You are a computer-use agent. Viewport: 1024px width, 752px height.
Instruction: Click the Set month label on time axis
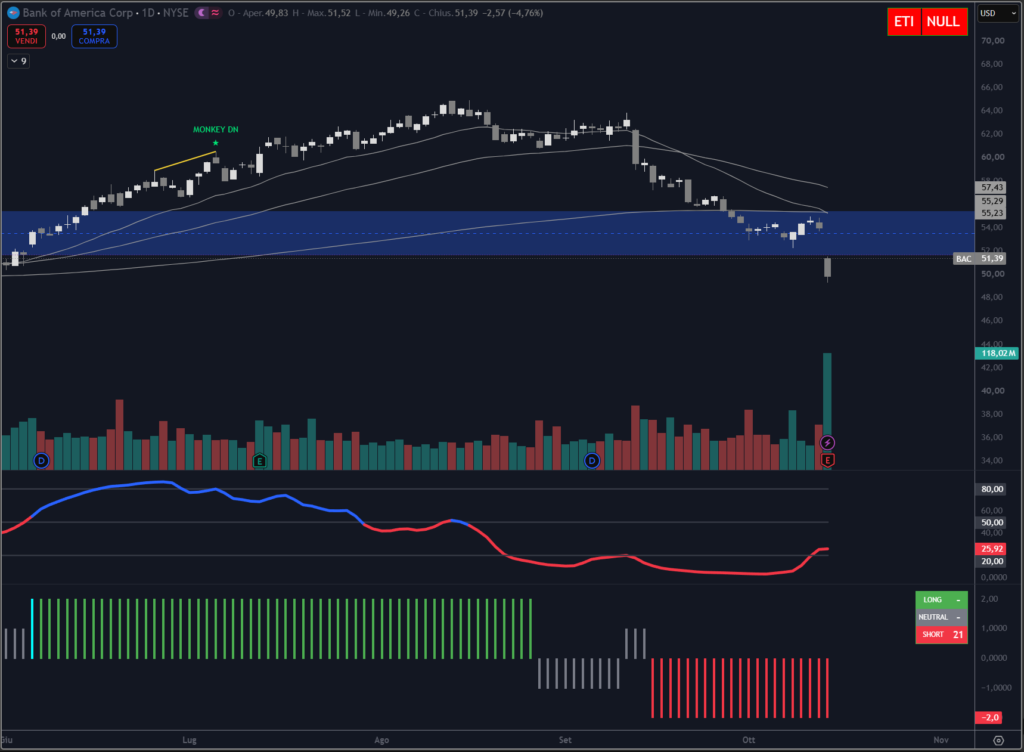point(565,740)
